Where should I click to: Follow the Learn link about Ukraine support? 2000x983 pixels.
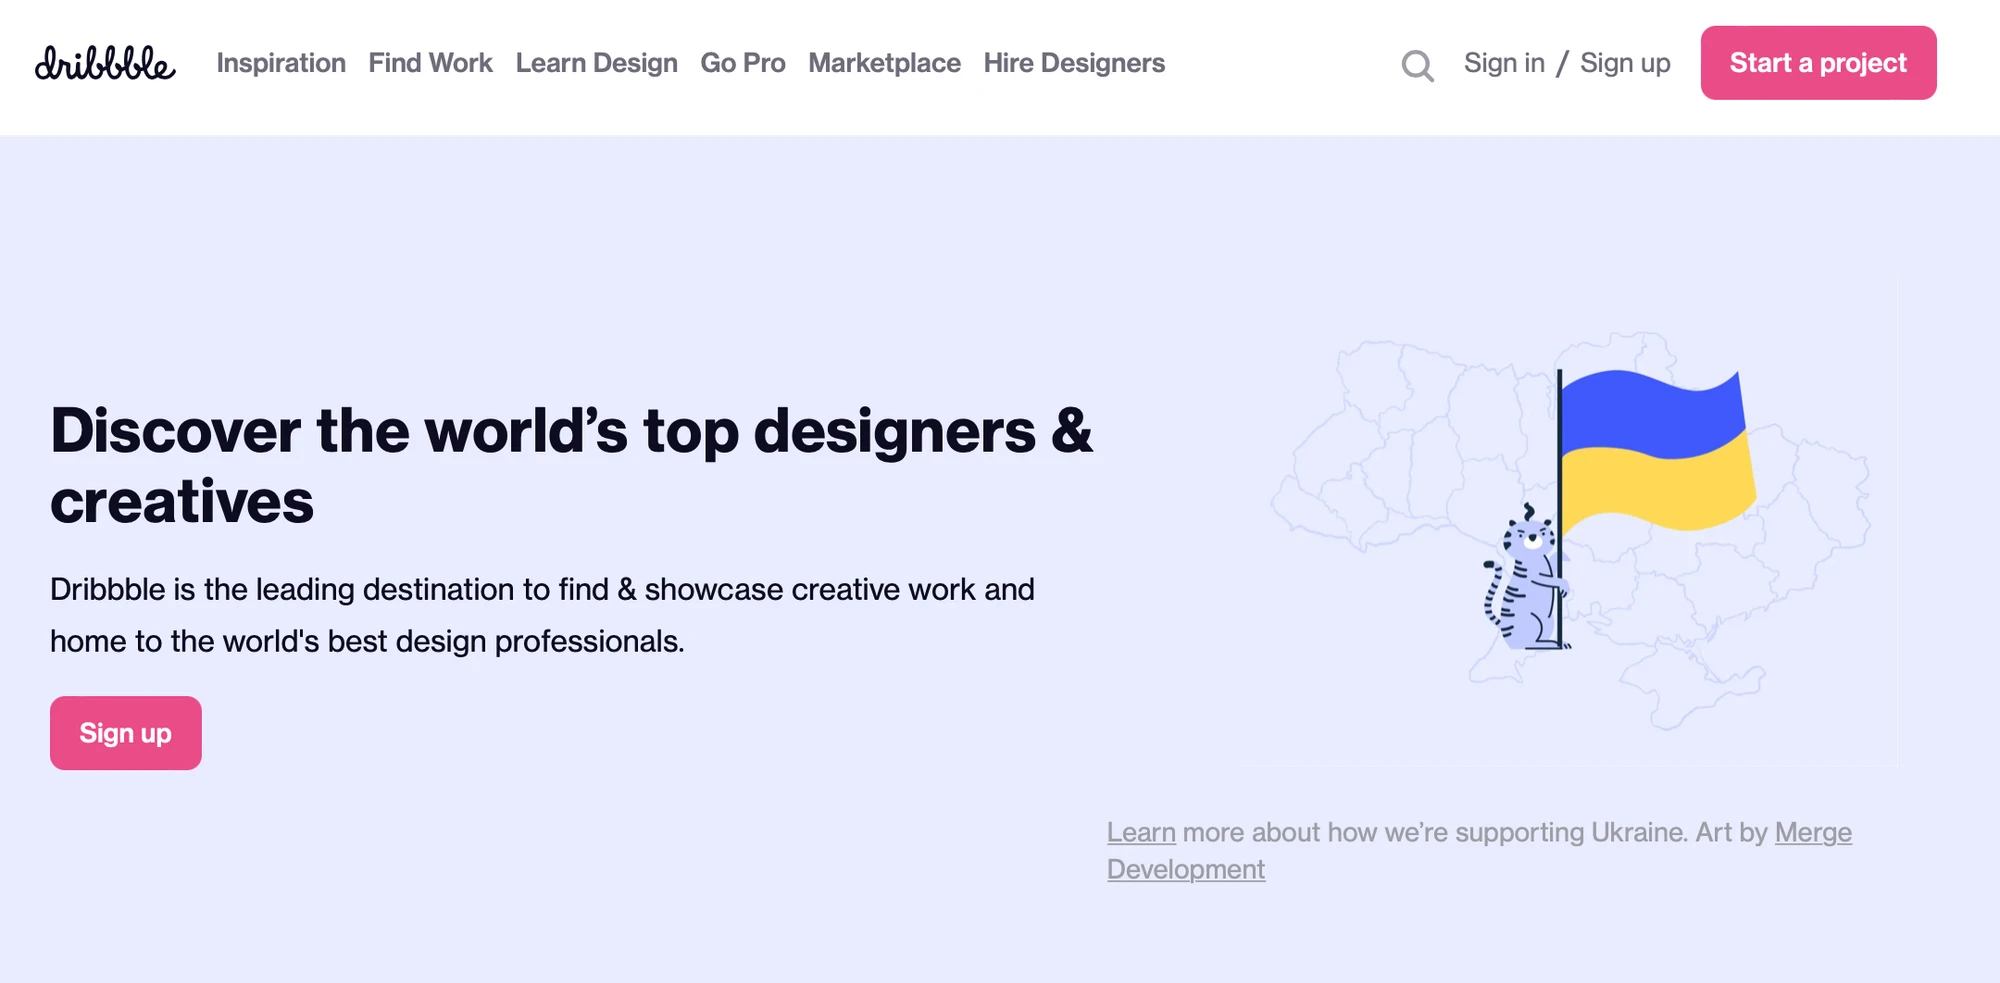pos(1141,832)
